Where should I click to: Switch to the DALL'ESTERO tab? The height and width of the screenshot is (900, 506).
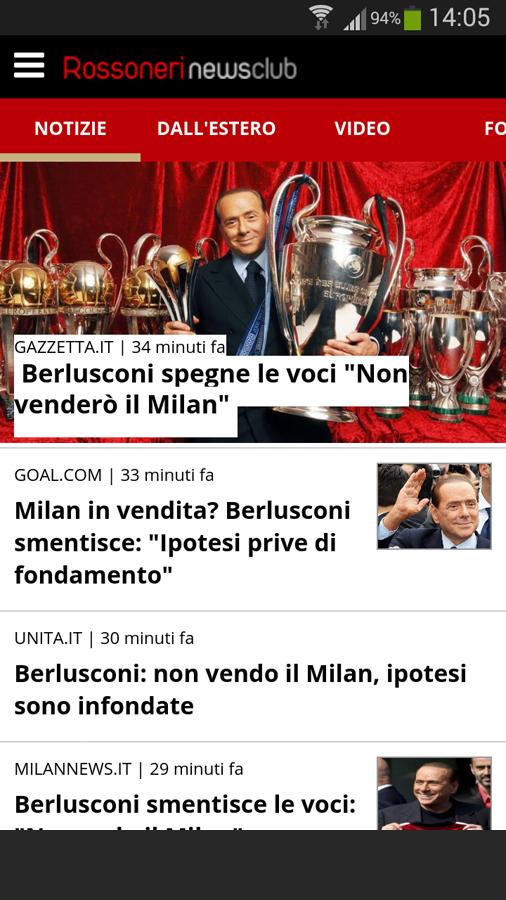coord(216,129)
